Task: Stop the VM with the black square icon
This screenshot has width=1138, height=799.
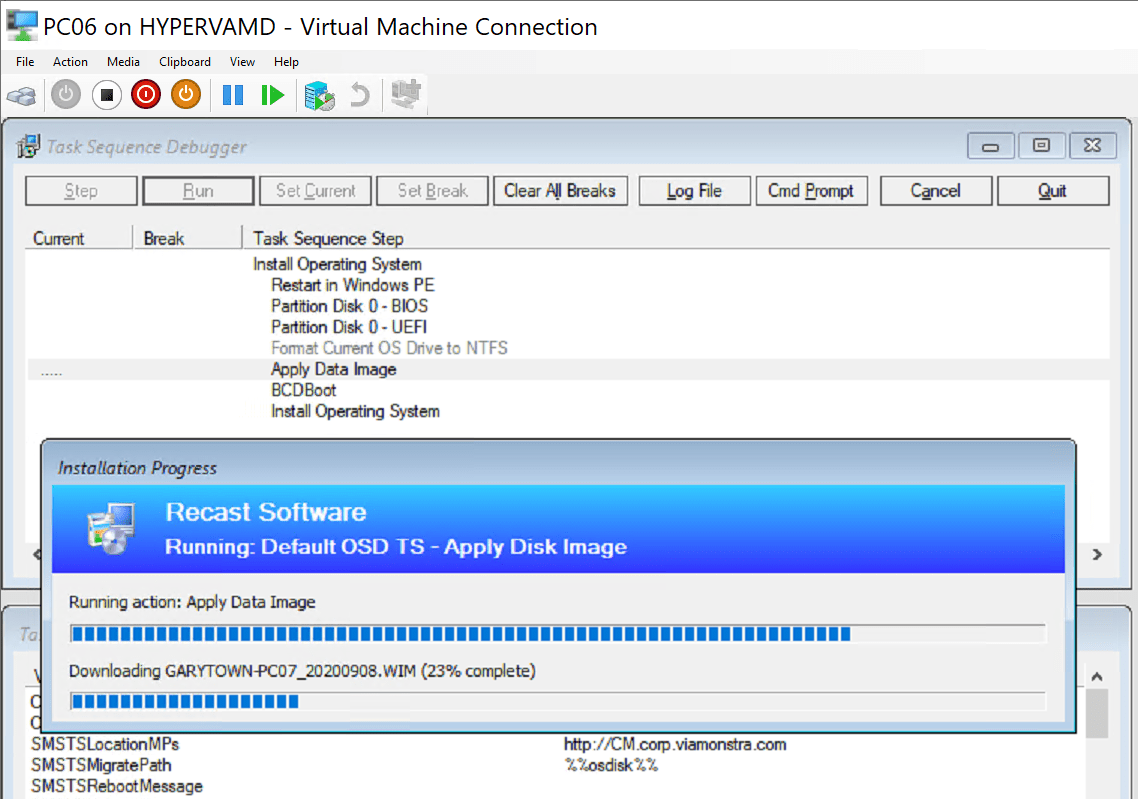Action: point(107,96)
